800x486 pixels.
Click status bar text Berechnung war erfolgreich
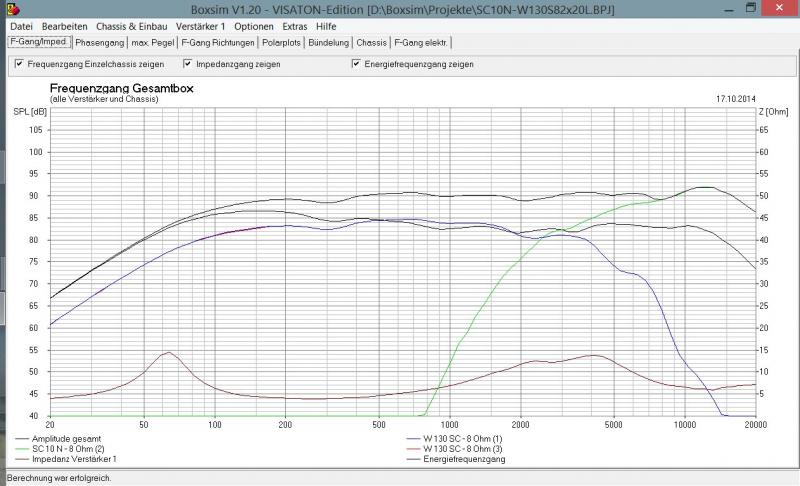pyautogui.click(x=59, y=478)
